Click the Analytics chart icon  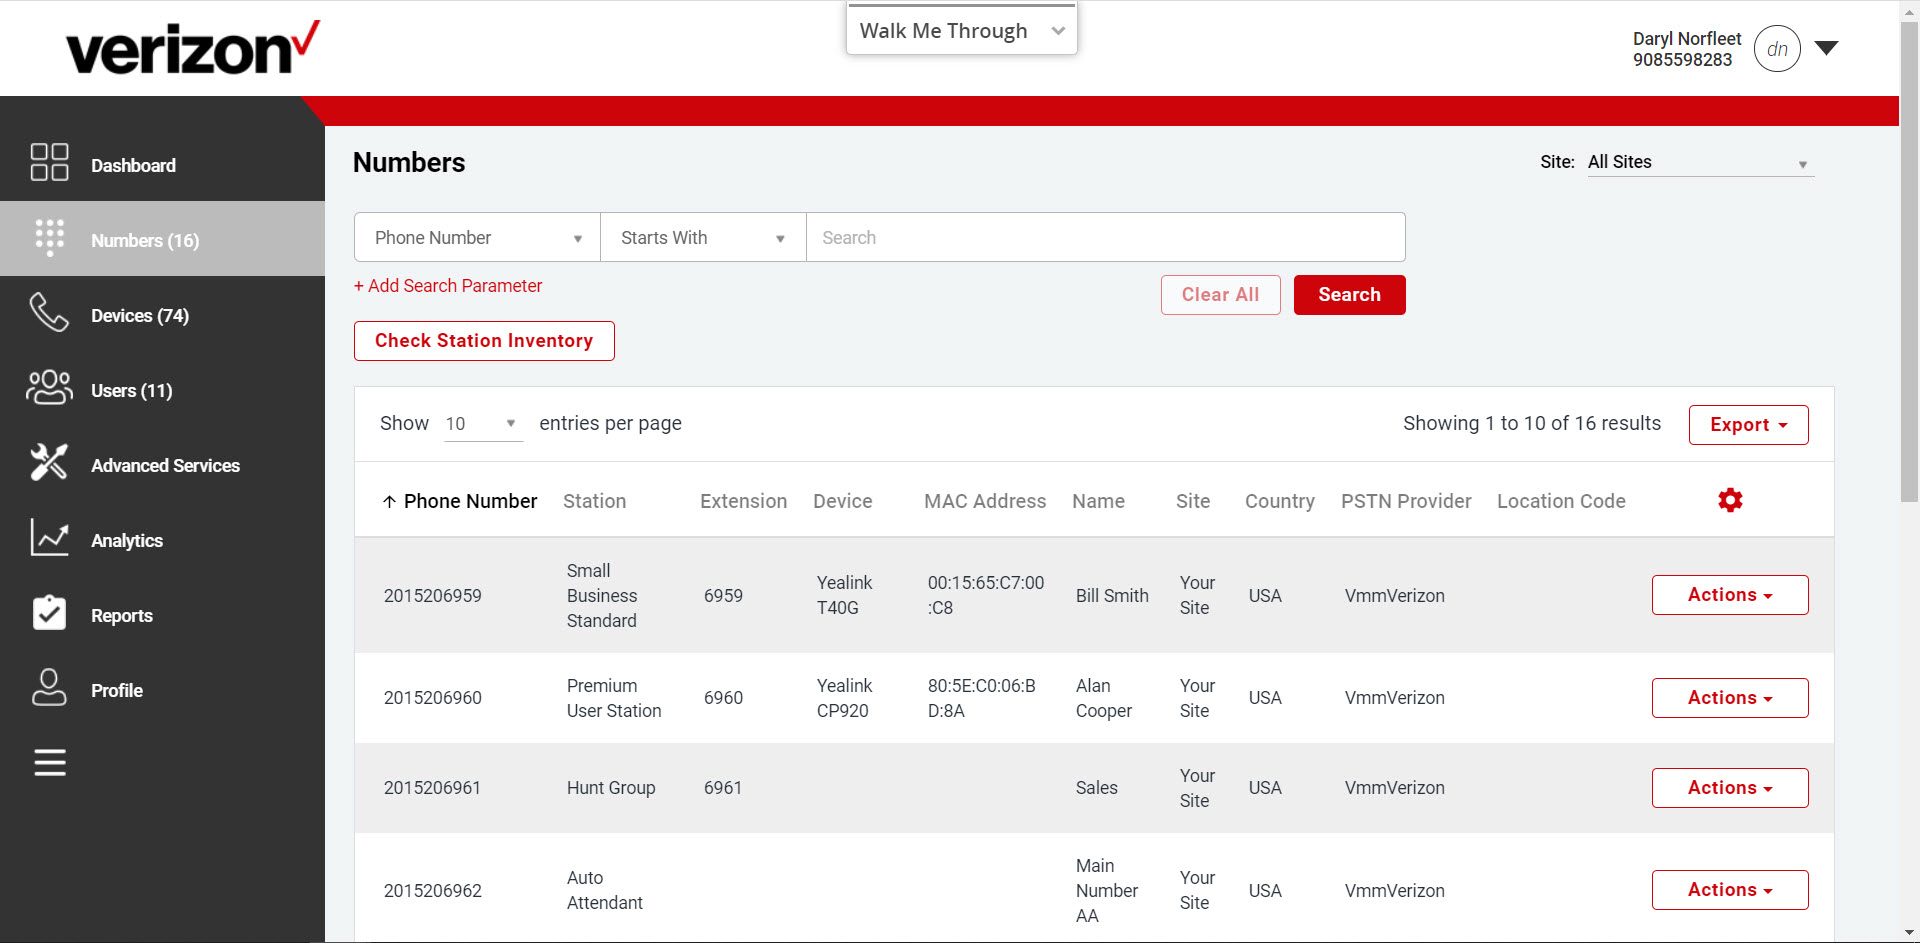(48, 538)
